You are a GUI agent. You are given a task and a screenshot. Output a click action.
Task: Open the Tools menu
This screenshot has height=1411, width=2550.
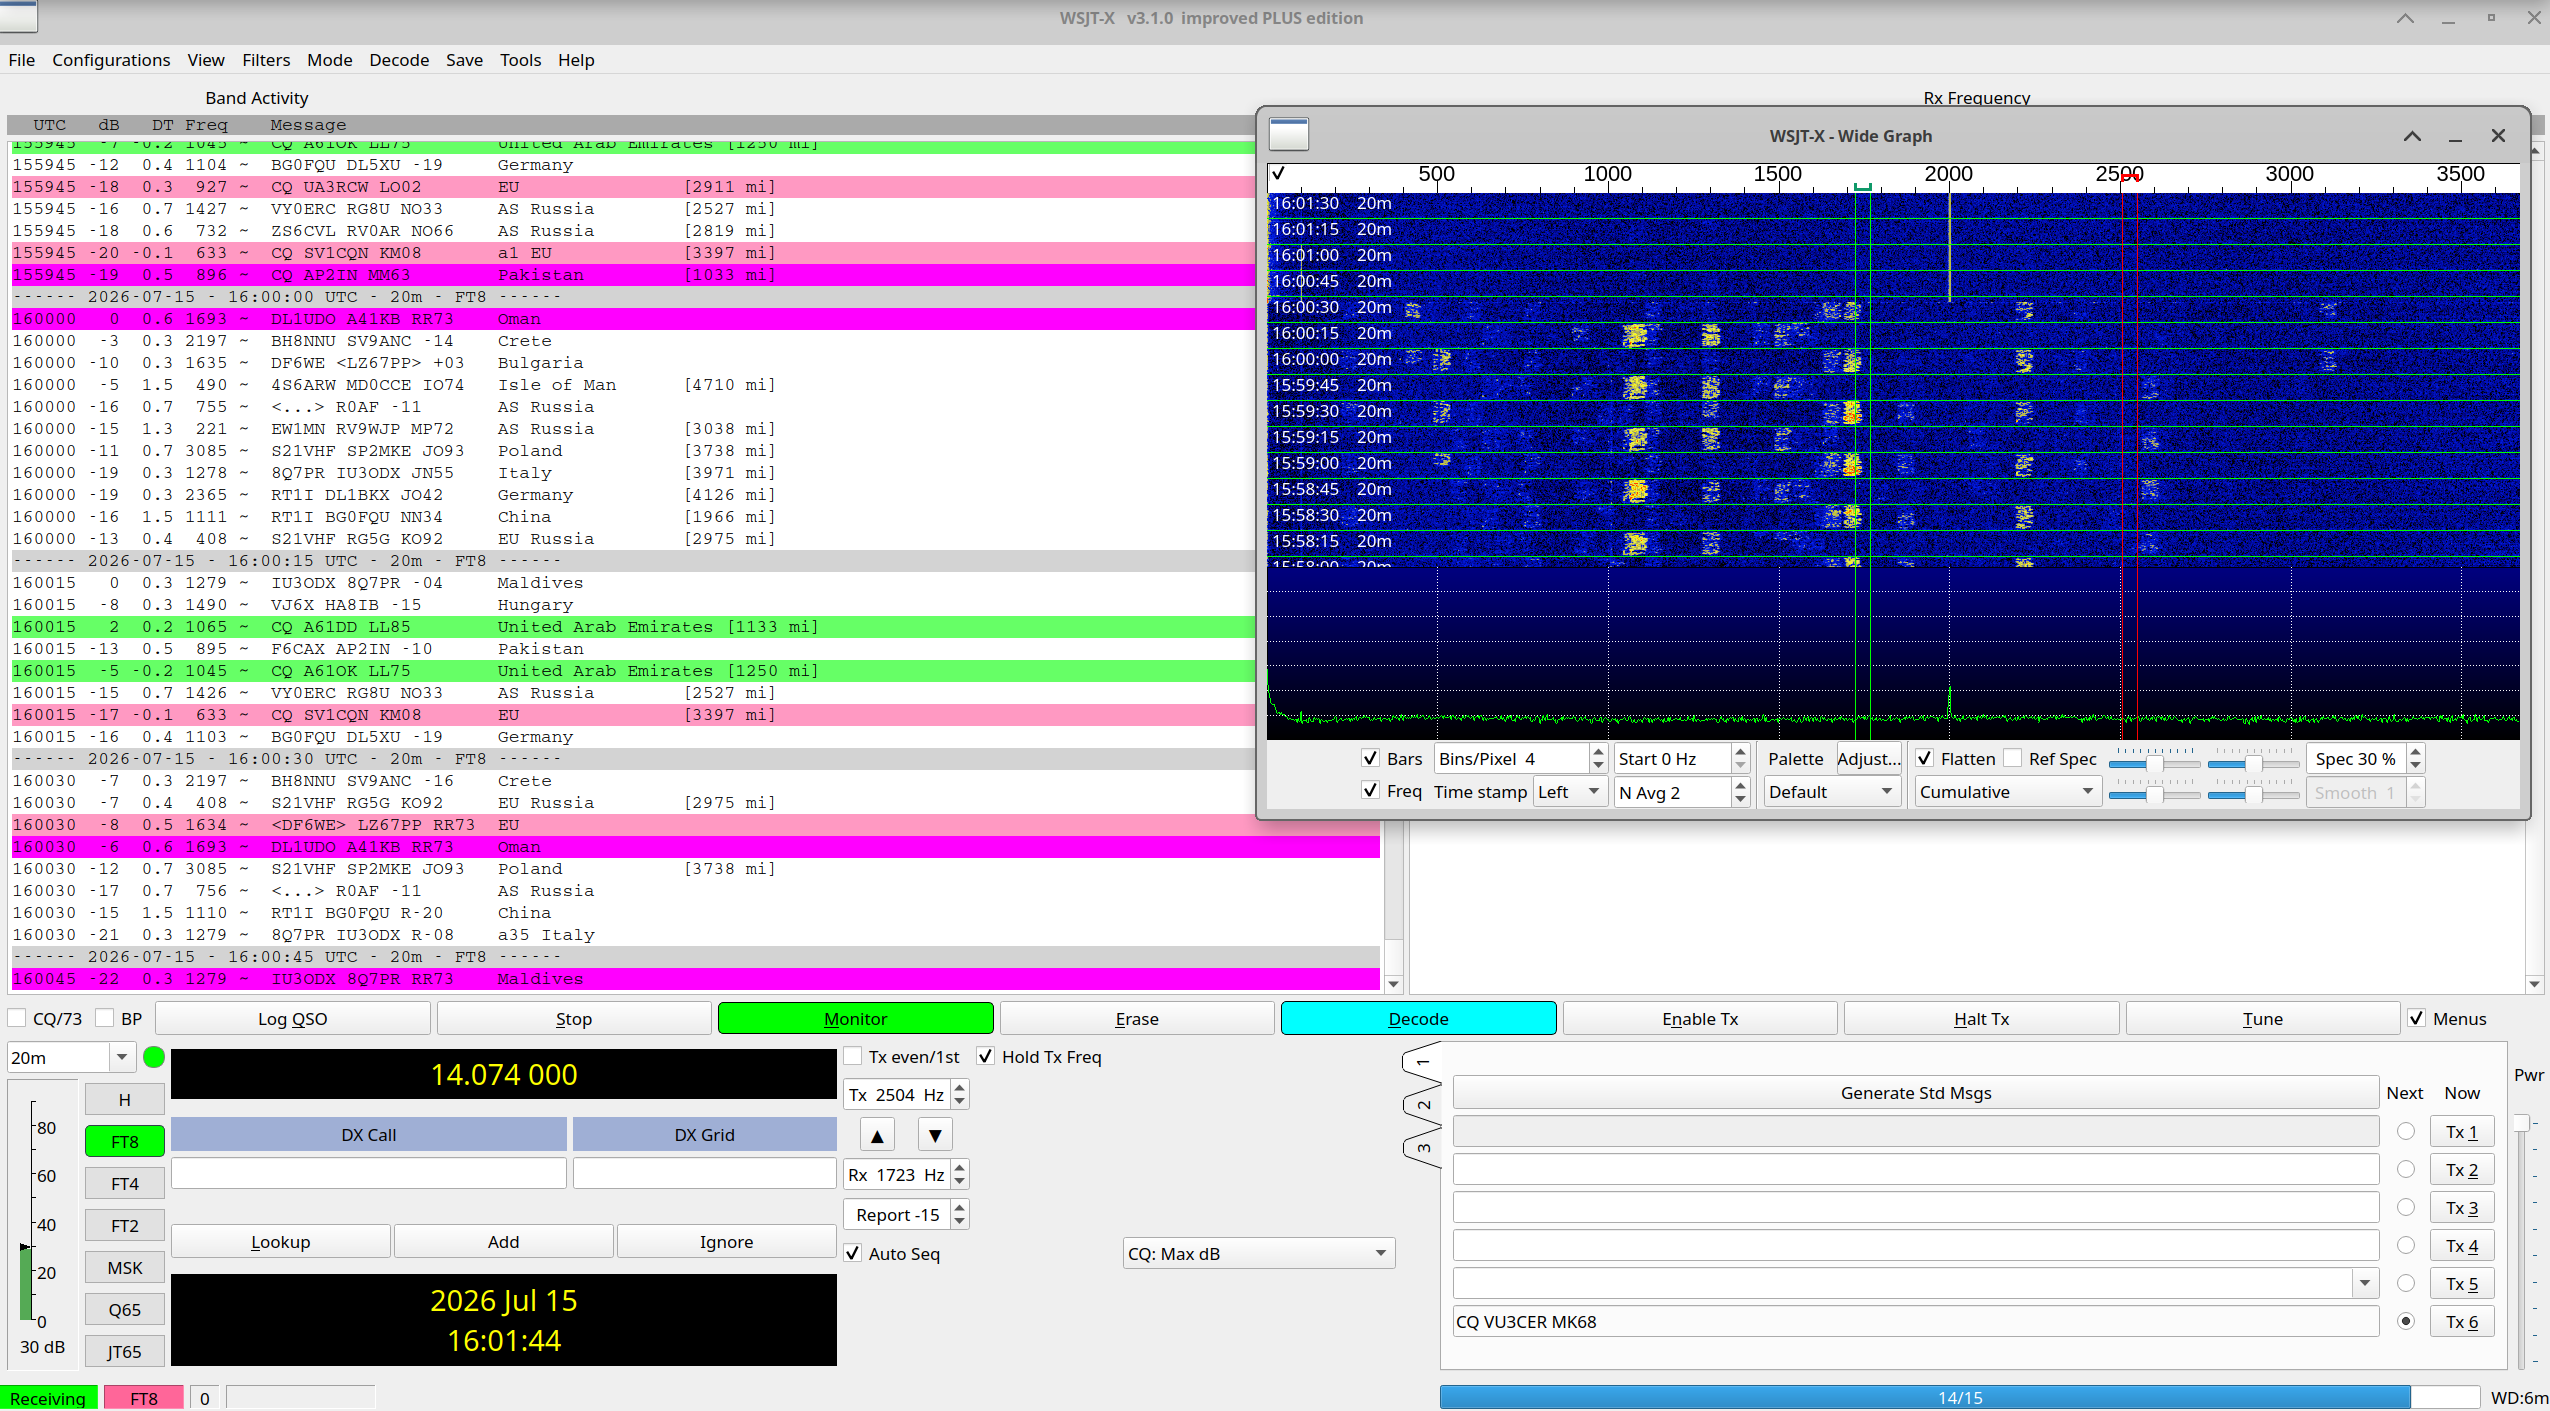pyautogui.click(x=520, y=60)
